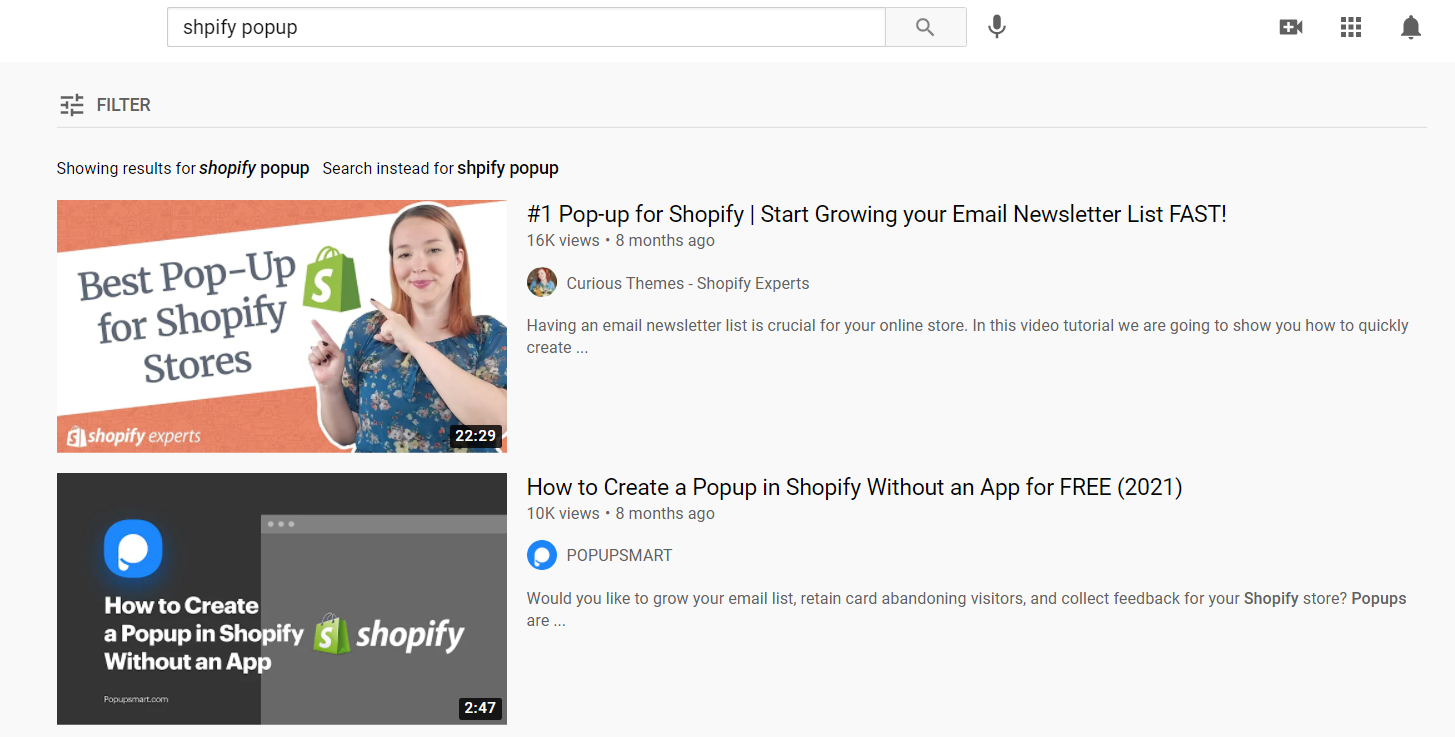Start voice search with microphone icon
The width and height of the screenshot is (1455, 737).
click(996, 27)
